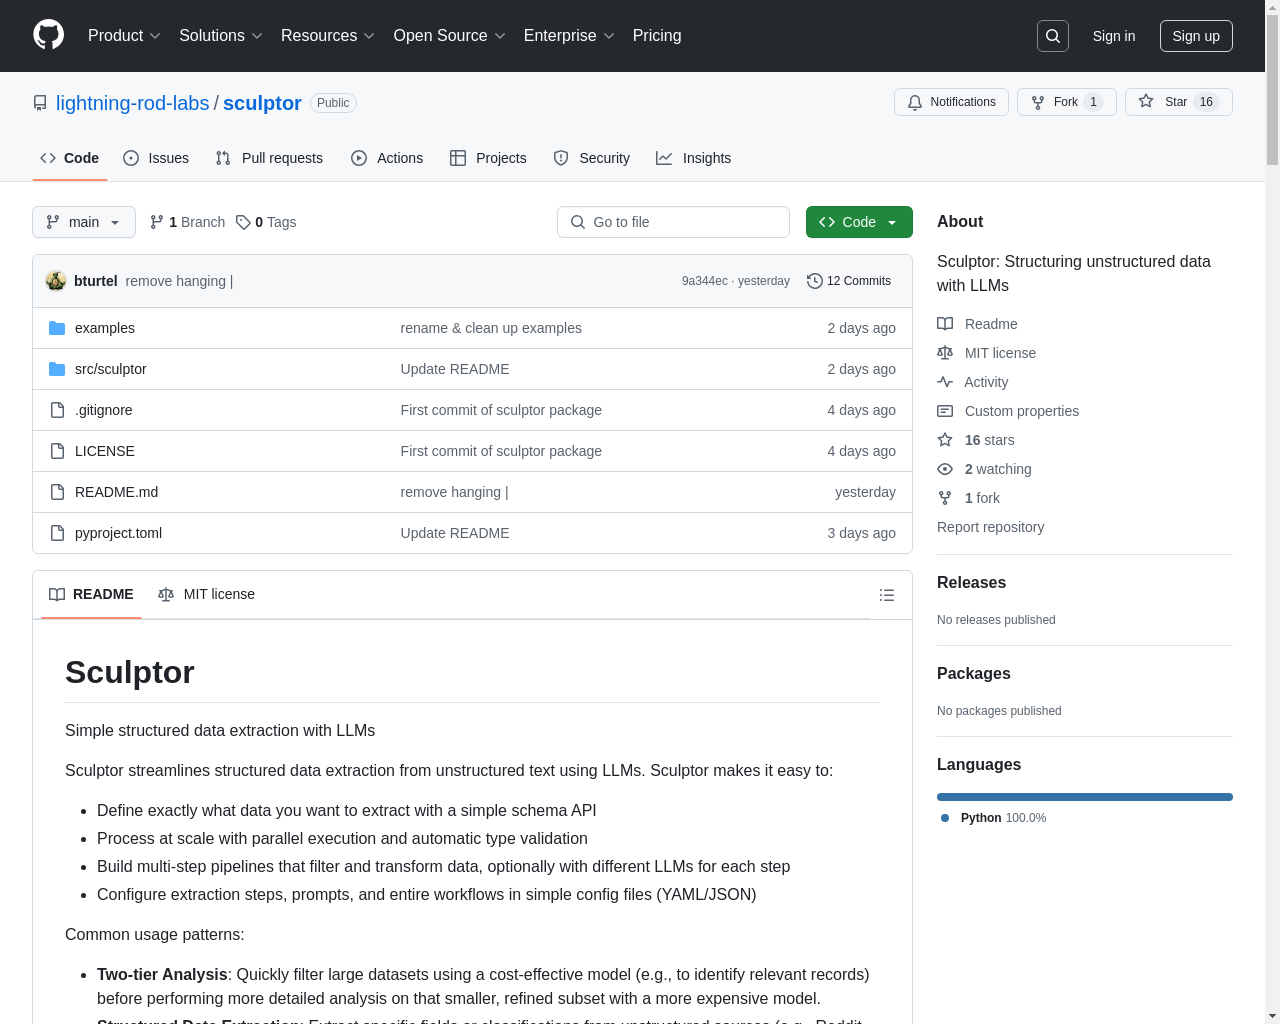Viewport: 1280px width, 1024px height.
Task: Click the examples folder icon
Action: pos(57,328)
